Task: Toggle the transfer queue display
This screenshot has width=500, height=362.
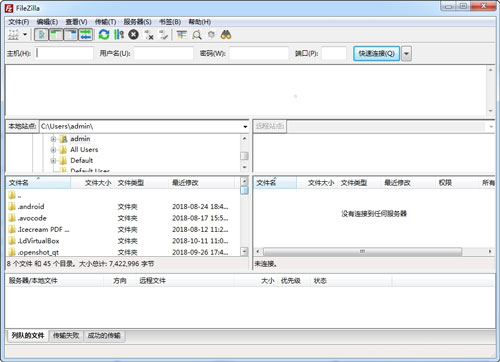Action: [x=86, y=35]
